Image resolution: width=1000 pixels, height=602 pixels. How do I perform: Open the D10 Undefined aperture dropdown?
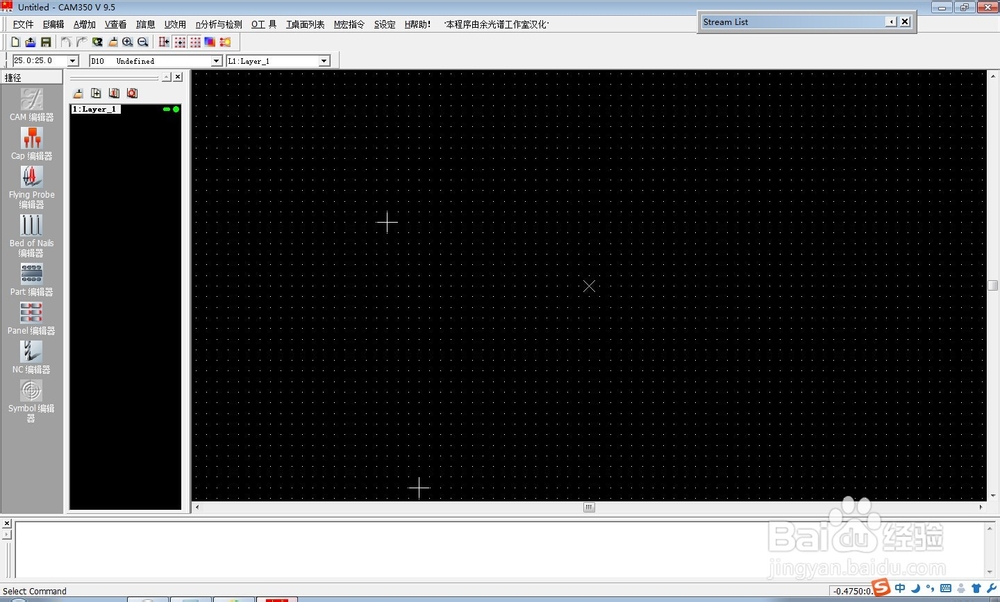[216, 61]
